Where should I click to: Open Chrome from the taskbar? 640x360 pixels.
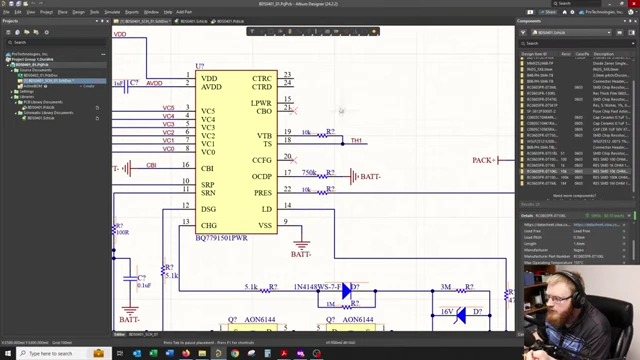(235, 353)
